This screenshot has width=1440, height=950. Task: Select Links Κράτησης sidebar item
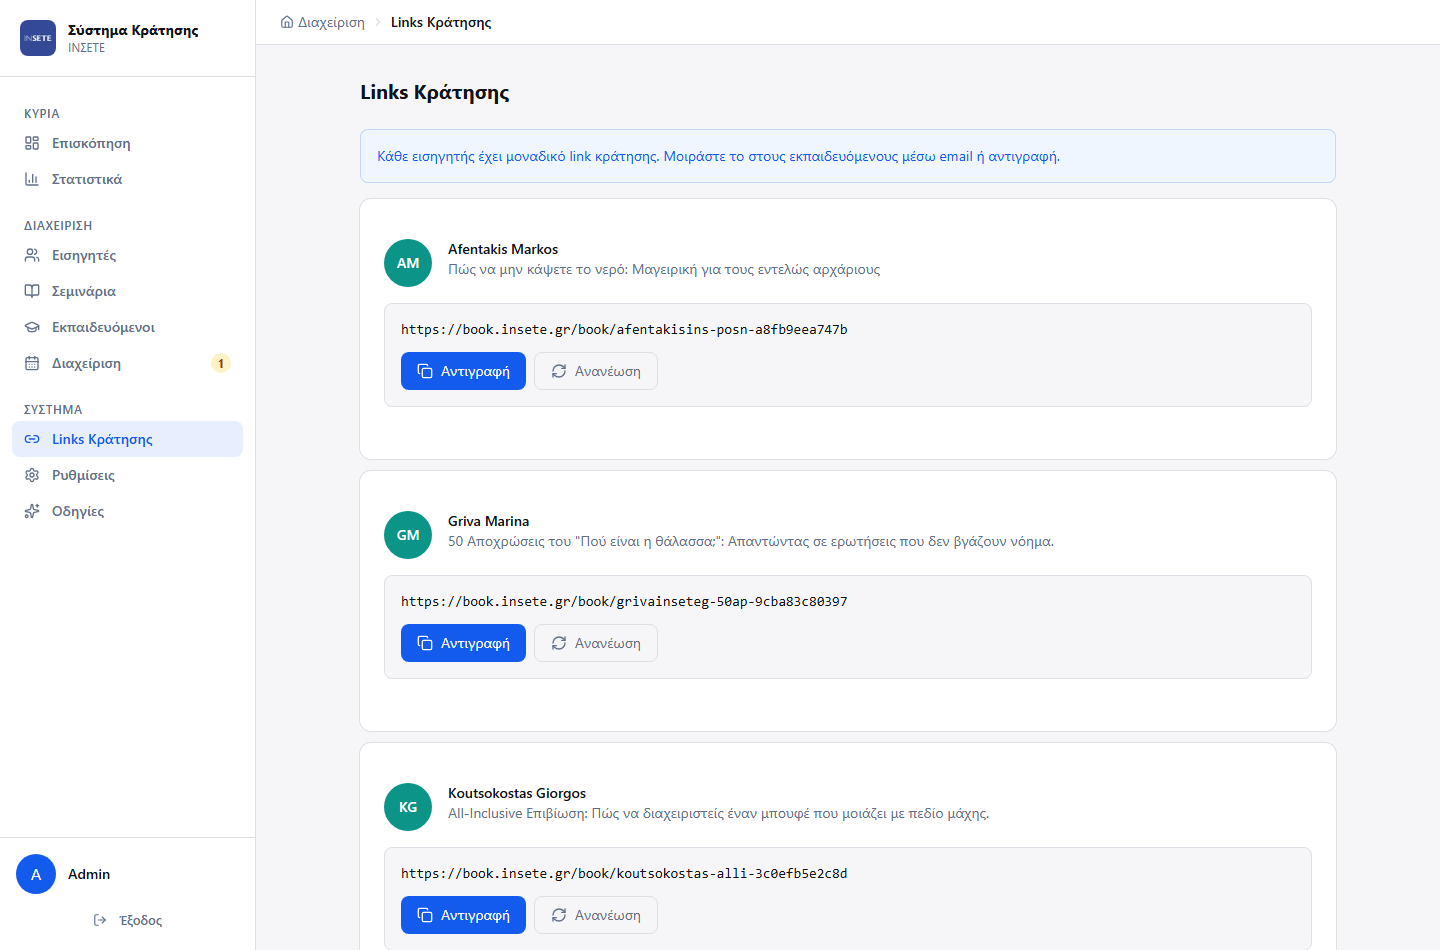point(127,439)
